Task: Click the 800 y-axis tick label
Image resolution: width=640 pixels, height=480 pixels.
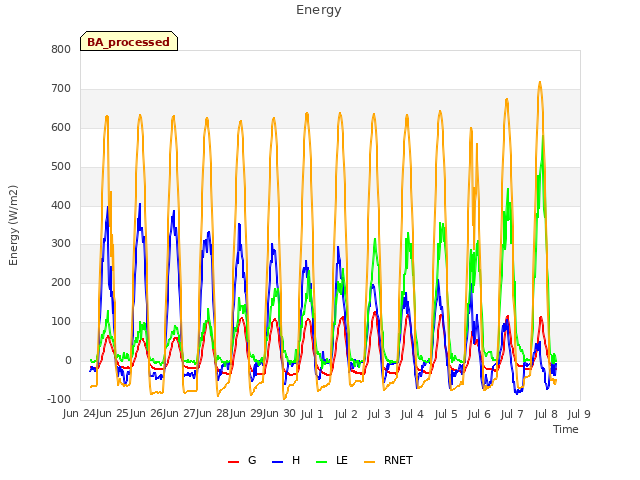Action: 61,49
